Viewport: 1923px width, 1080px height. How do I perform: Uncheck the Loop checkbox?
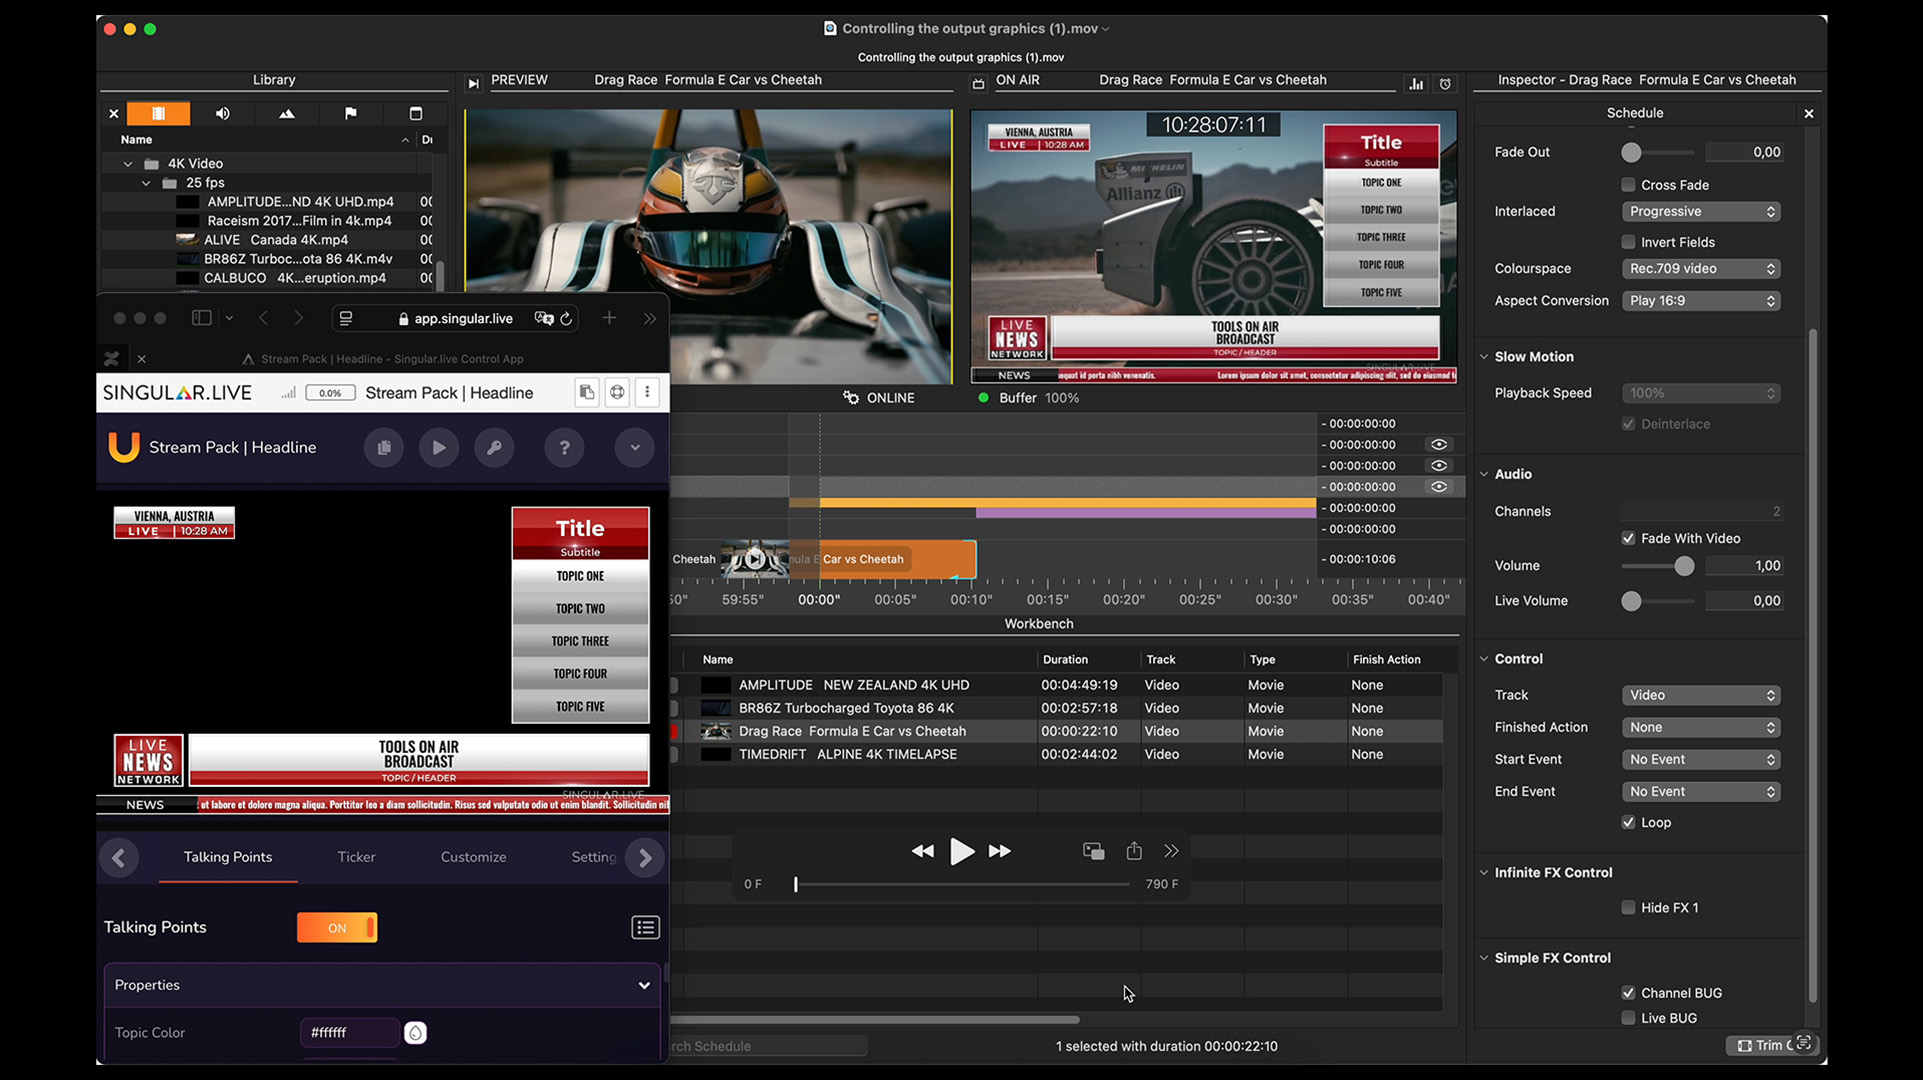coord(1628,822)
